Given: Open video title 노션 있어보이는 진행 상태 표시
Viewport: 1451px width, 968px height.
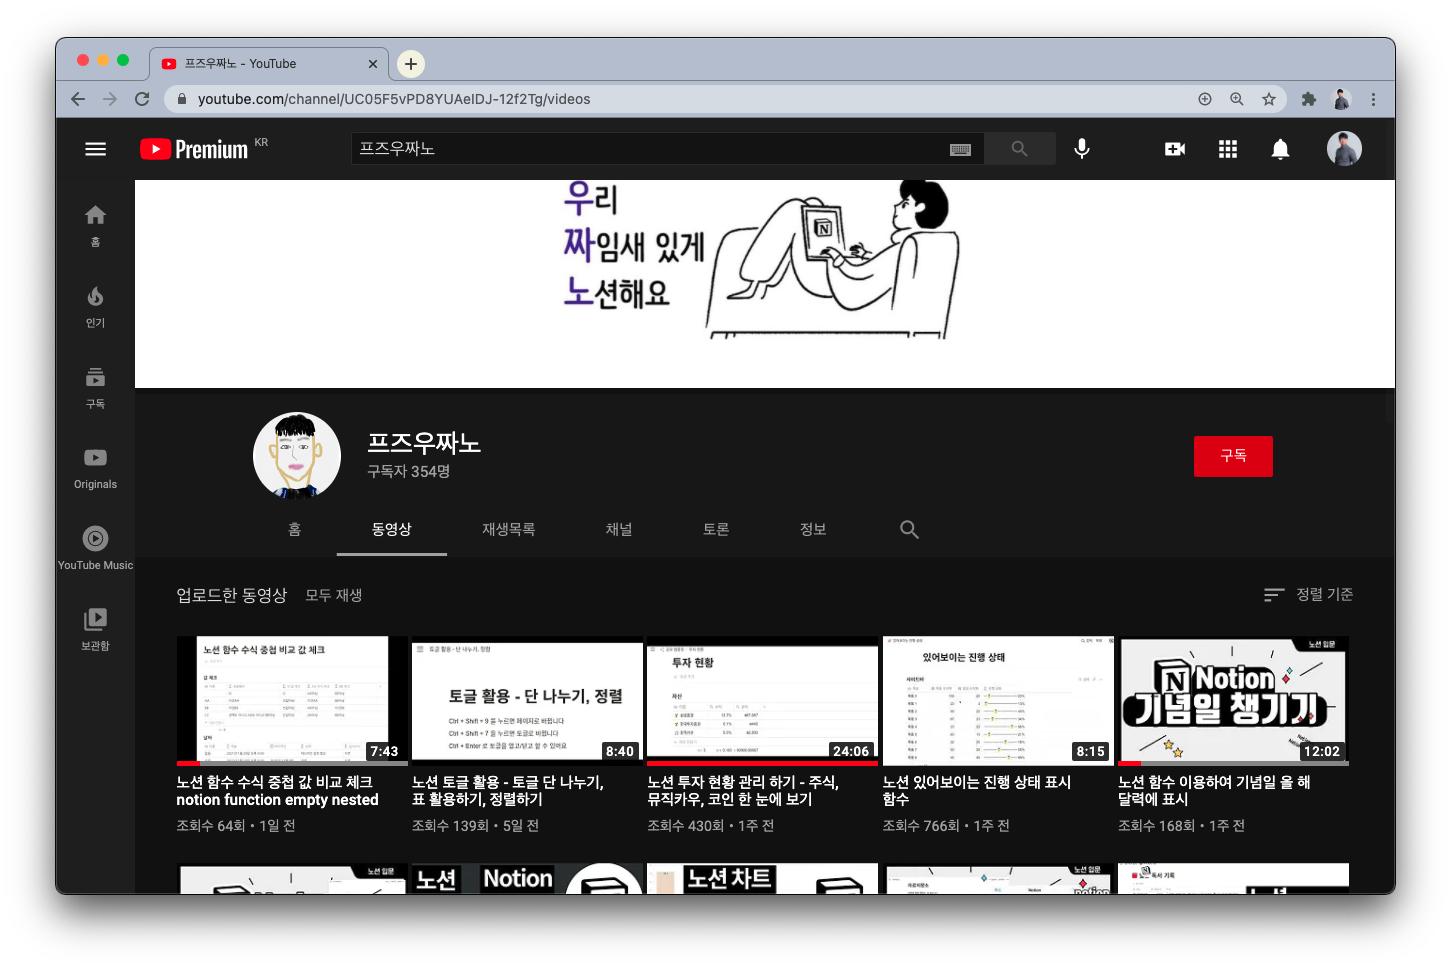Looking at the screenshot, I should [x=977, y=791].
